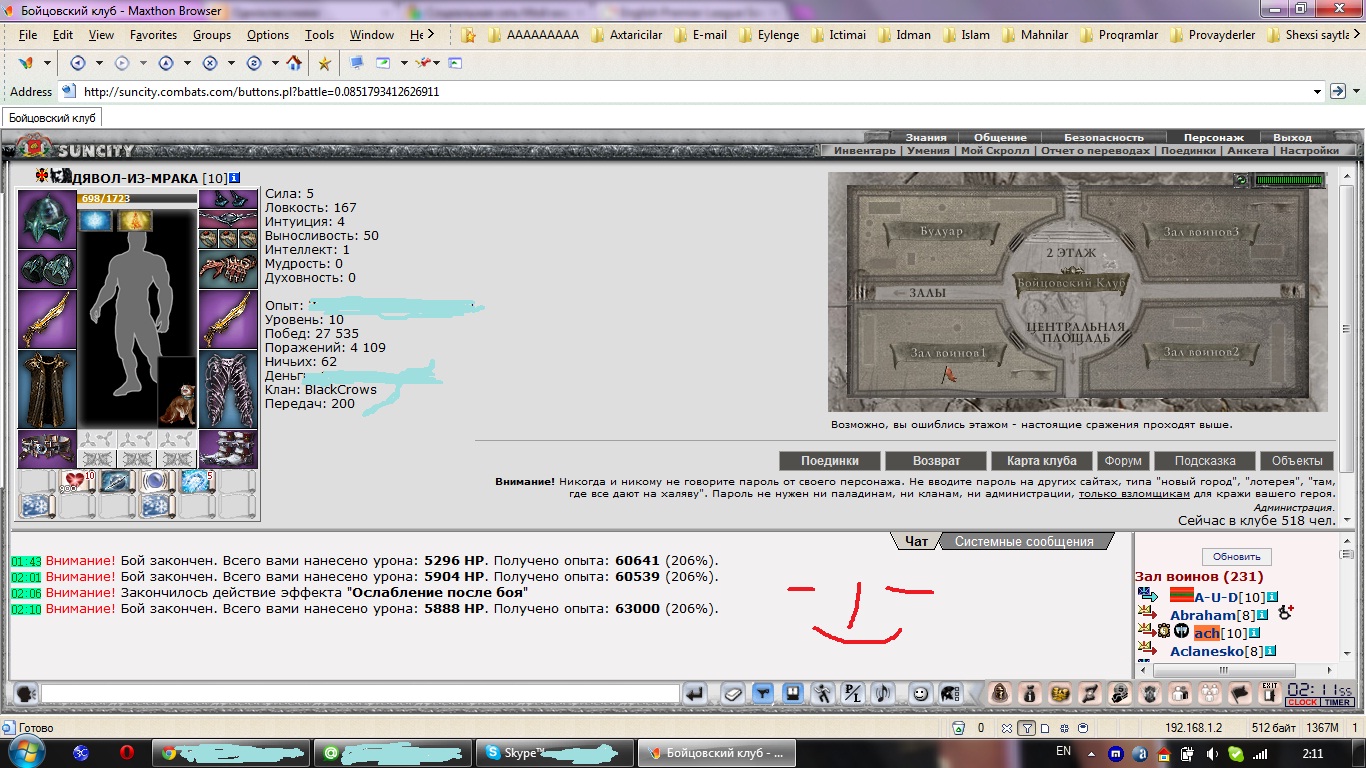Click the belt equipment slot
The image size is (1366, 768).
(47, 449)
